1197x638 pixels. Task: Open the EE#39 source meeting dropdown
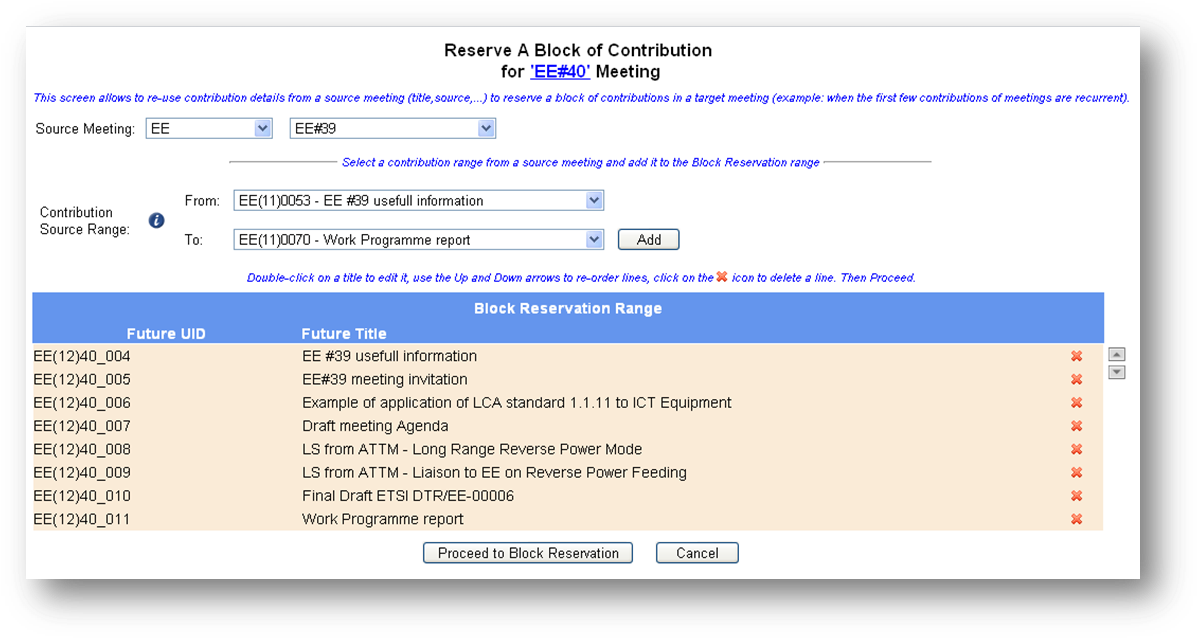coord(392,128)
